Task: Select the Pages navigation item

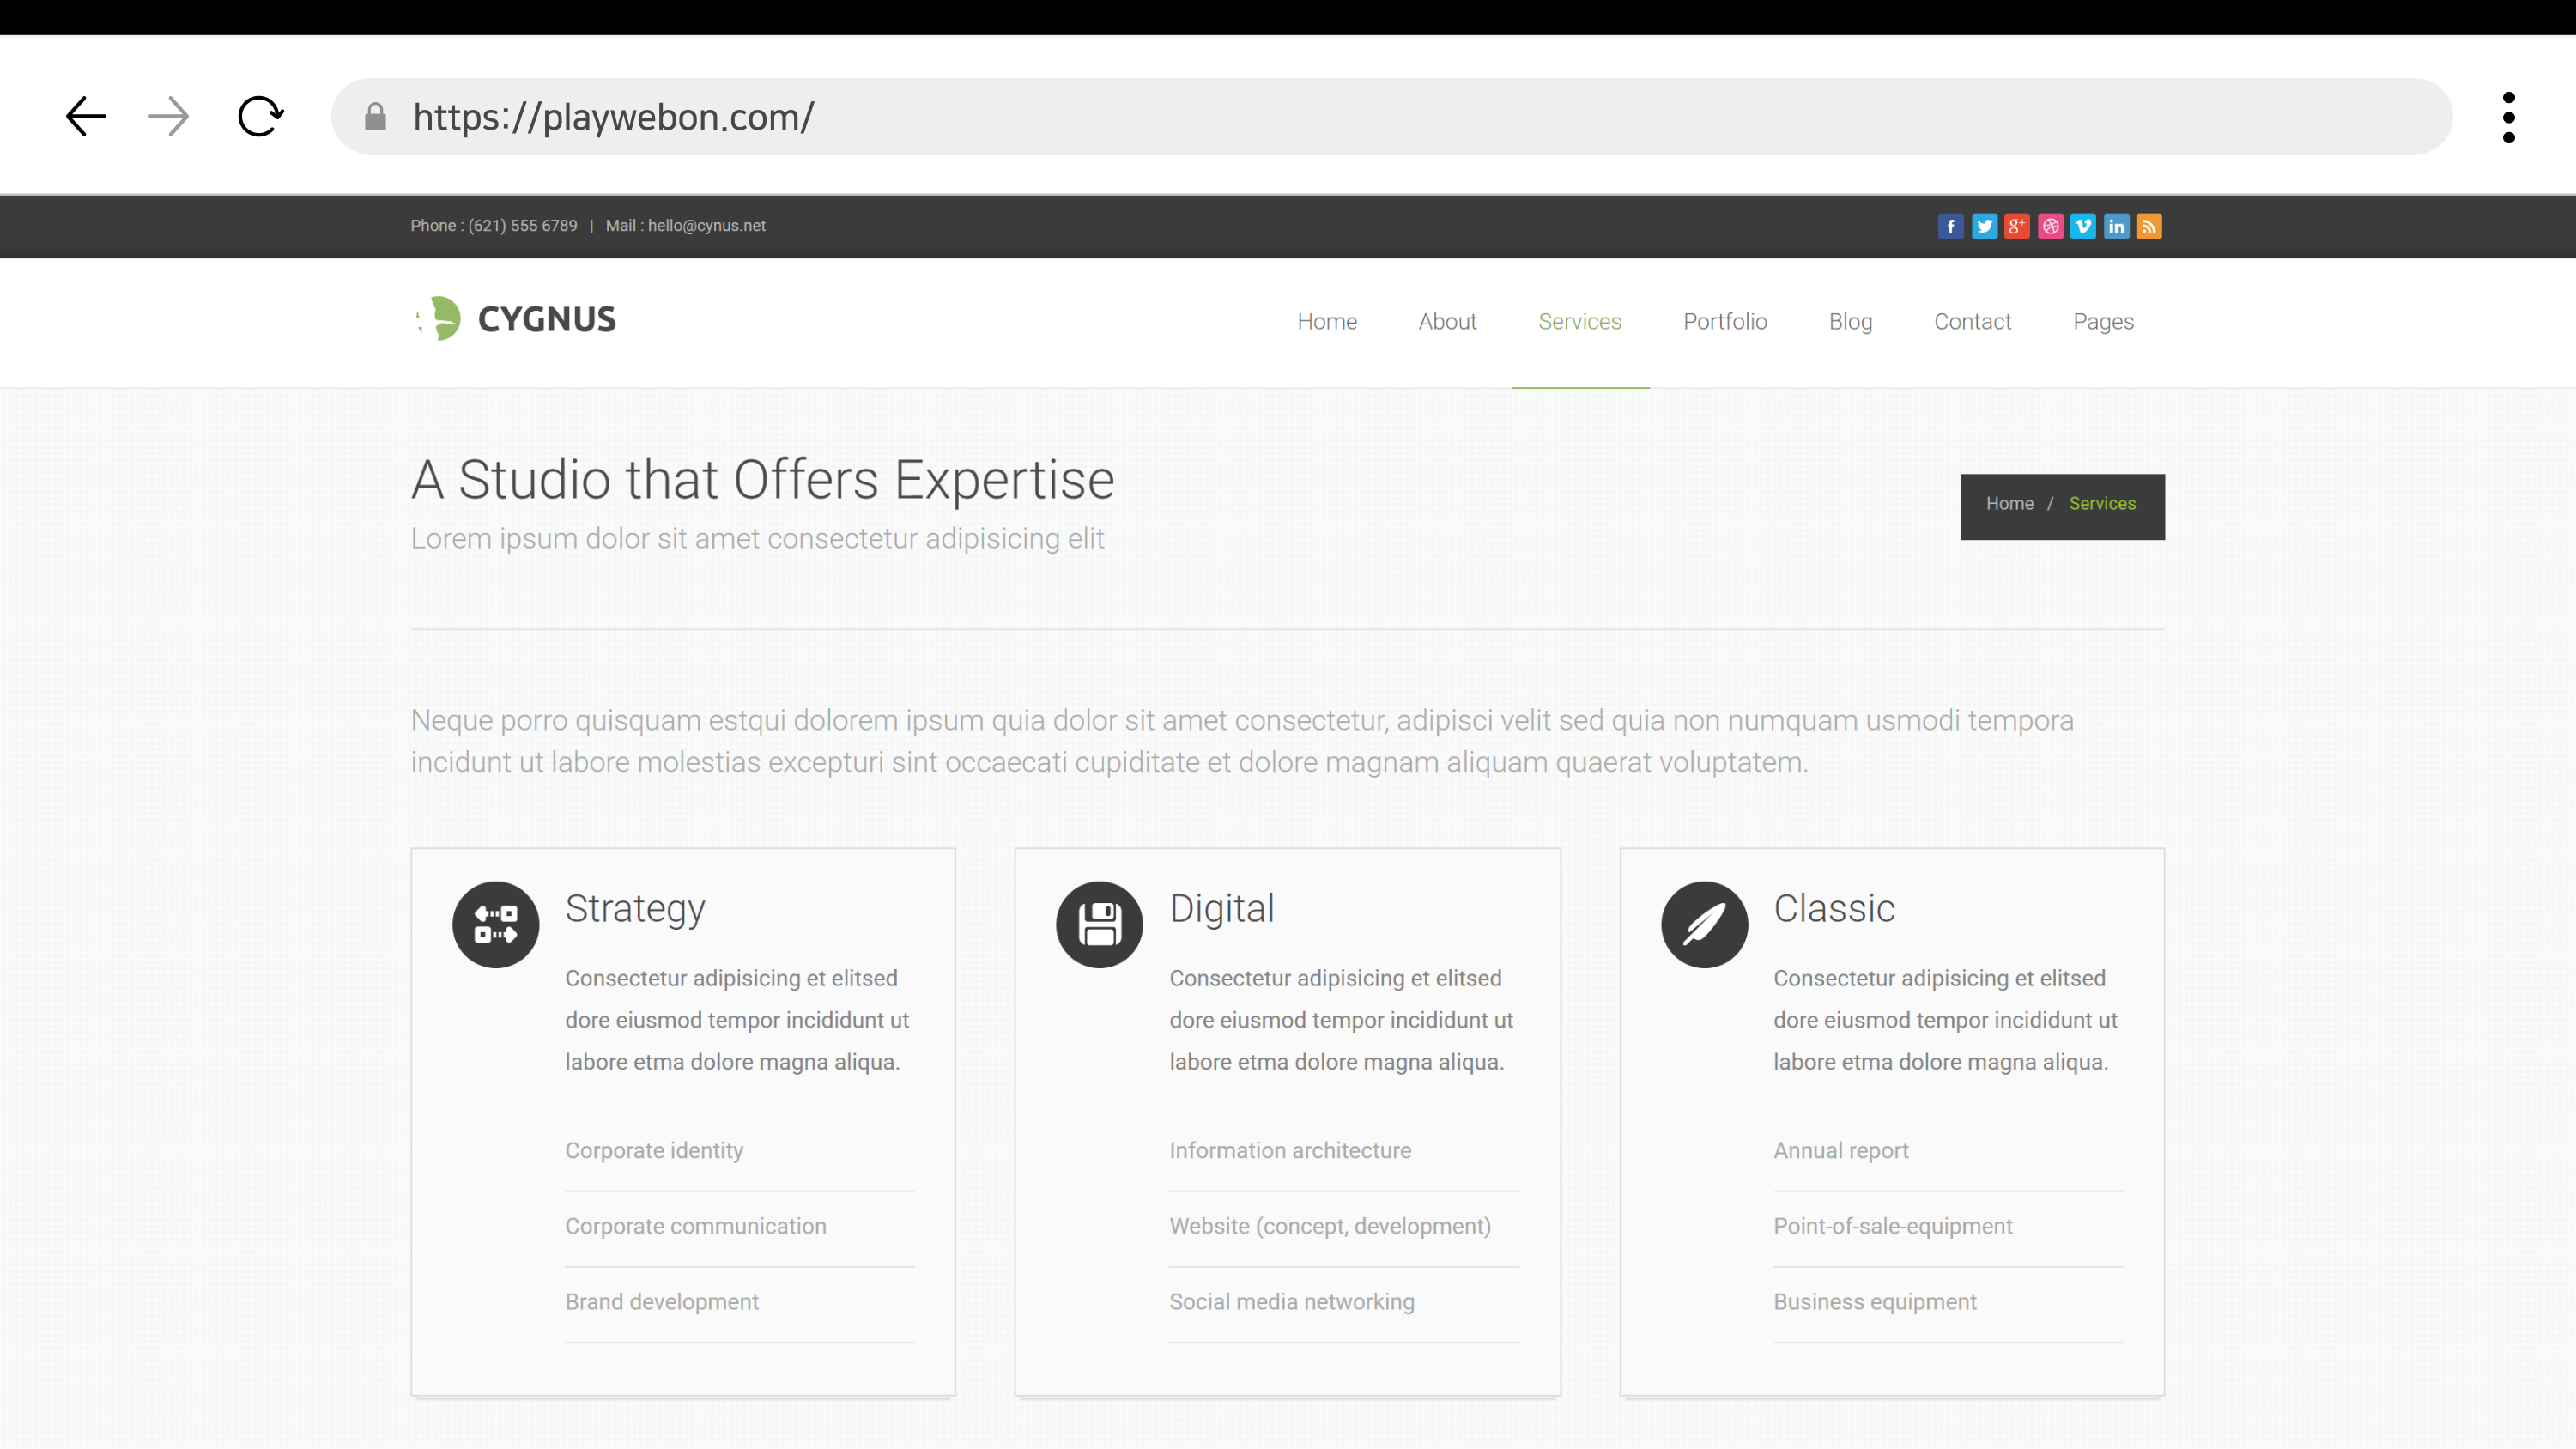Action: [2103, 322]
